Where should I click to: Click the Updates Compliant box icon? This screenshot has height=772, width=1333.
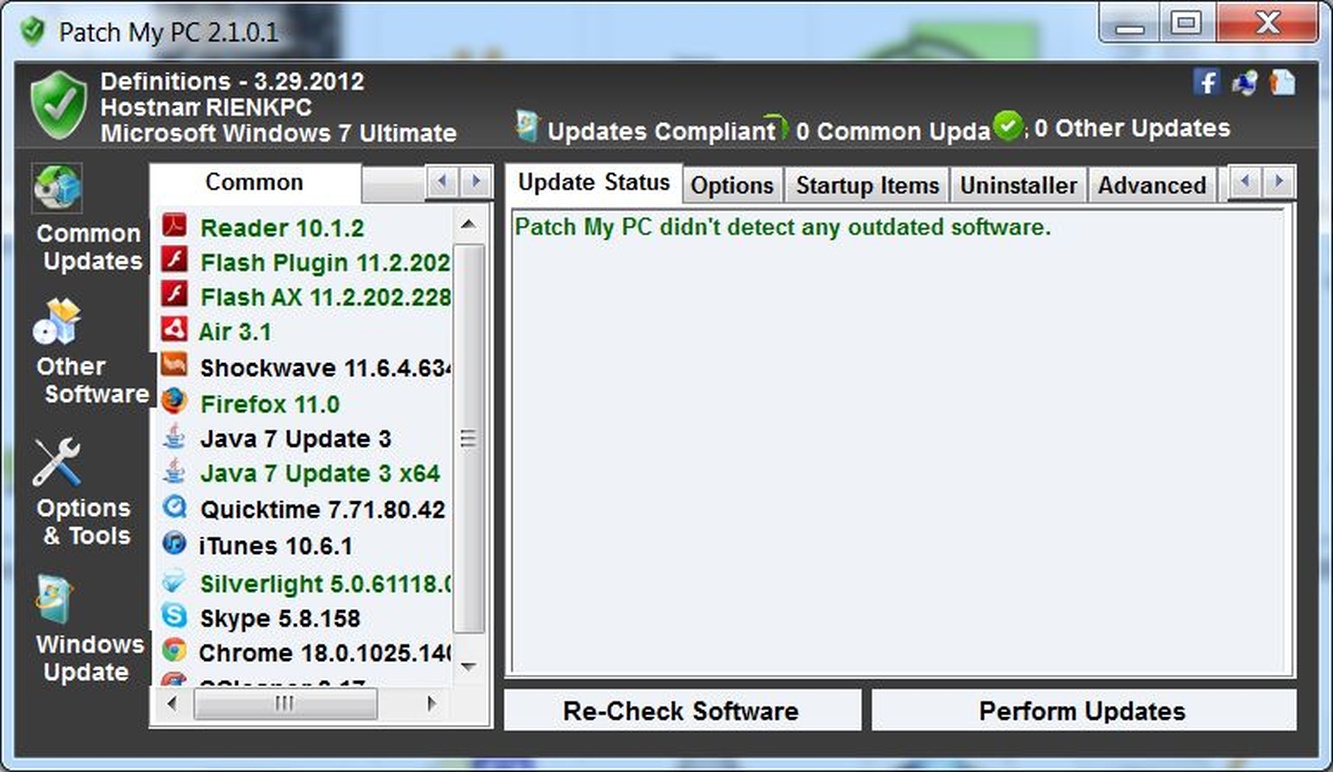point(527,126)
